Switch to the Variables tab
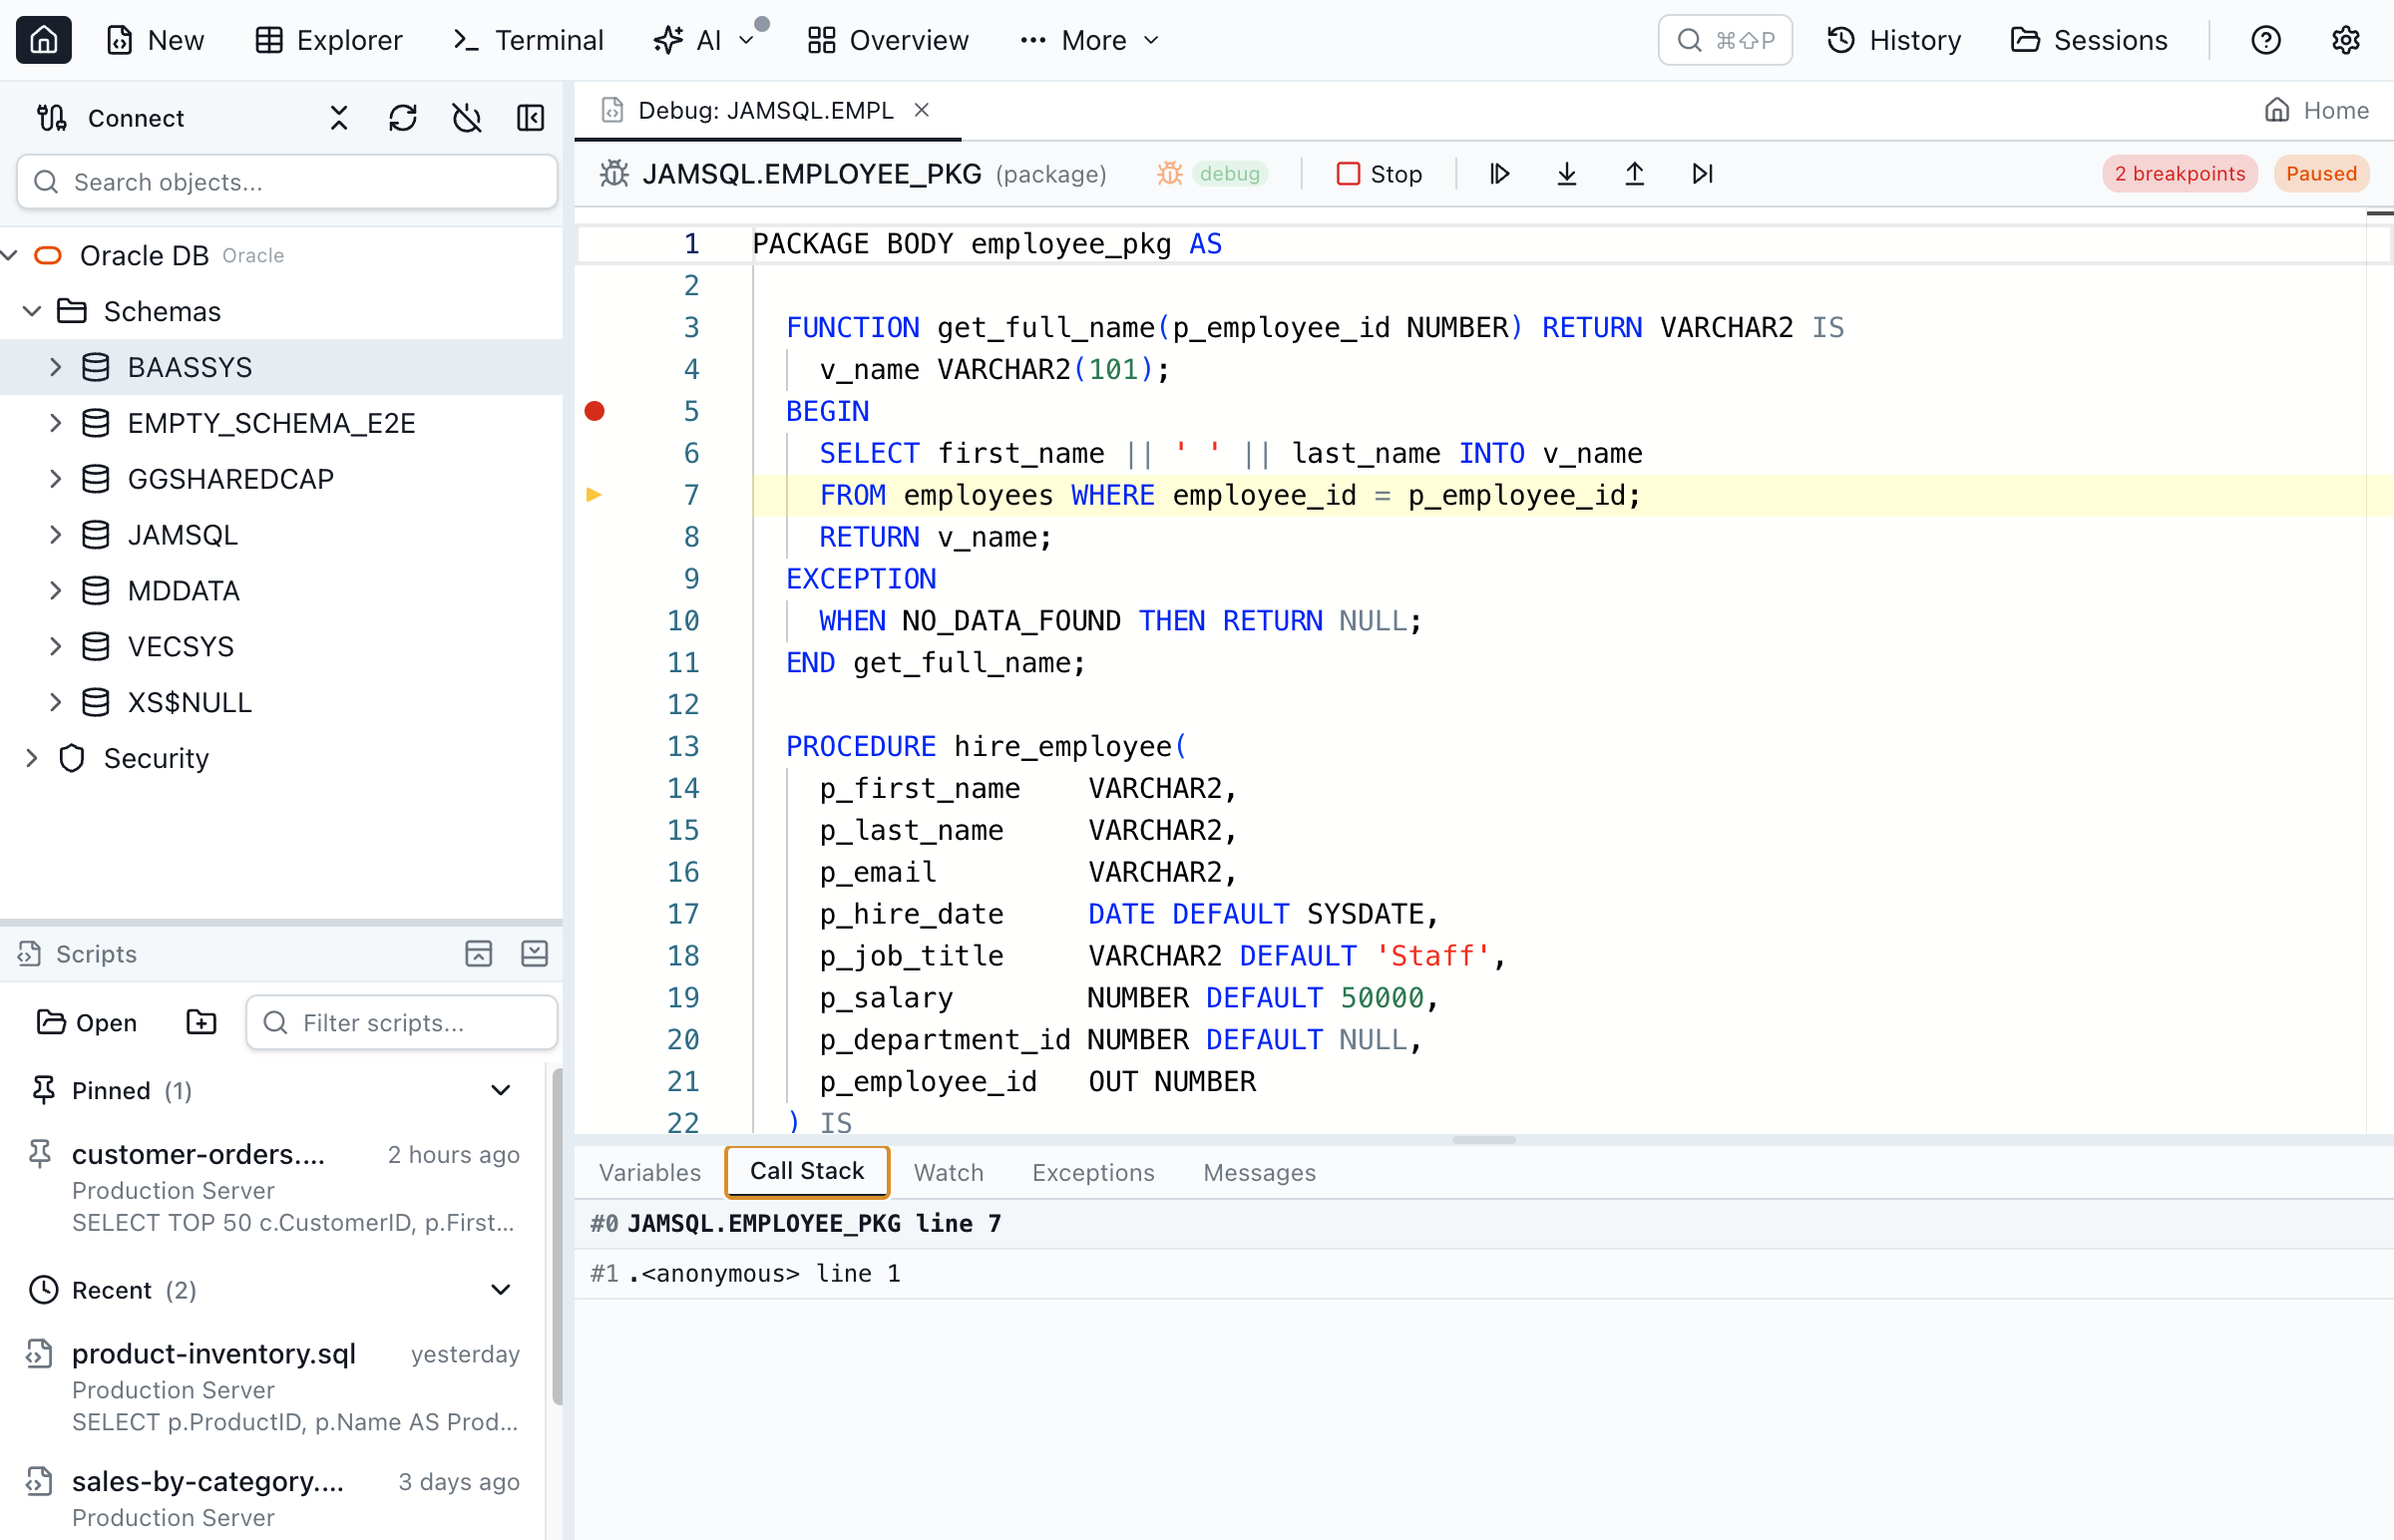 pyautogui.click(x=648, y=1171)
